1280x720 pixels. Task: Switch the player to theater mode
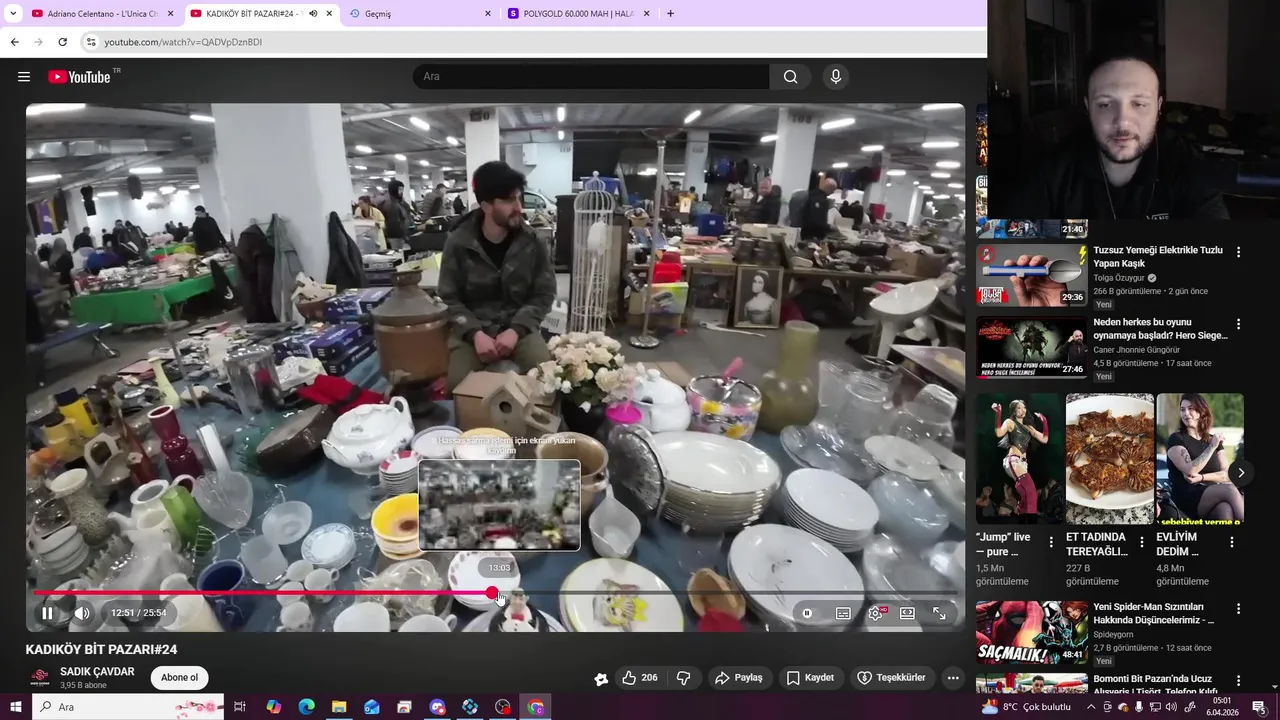point(907,613)
